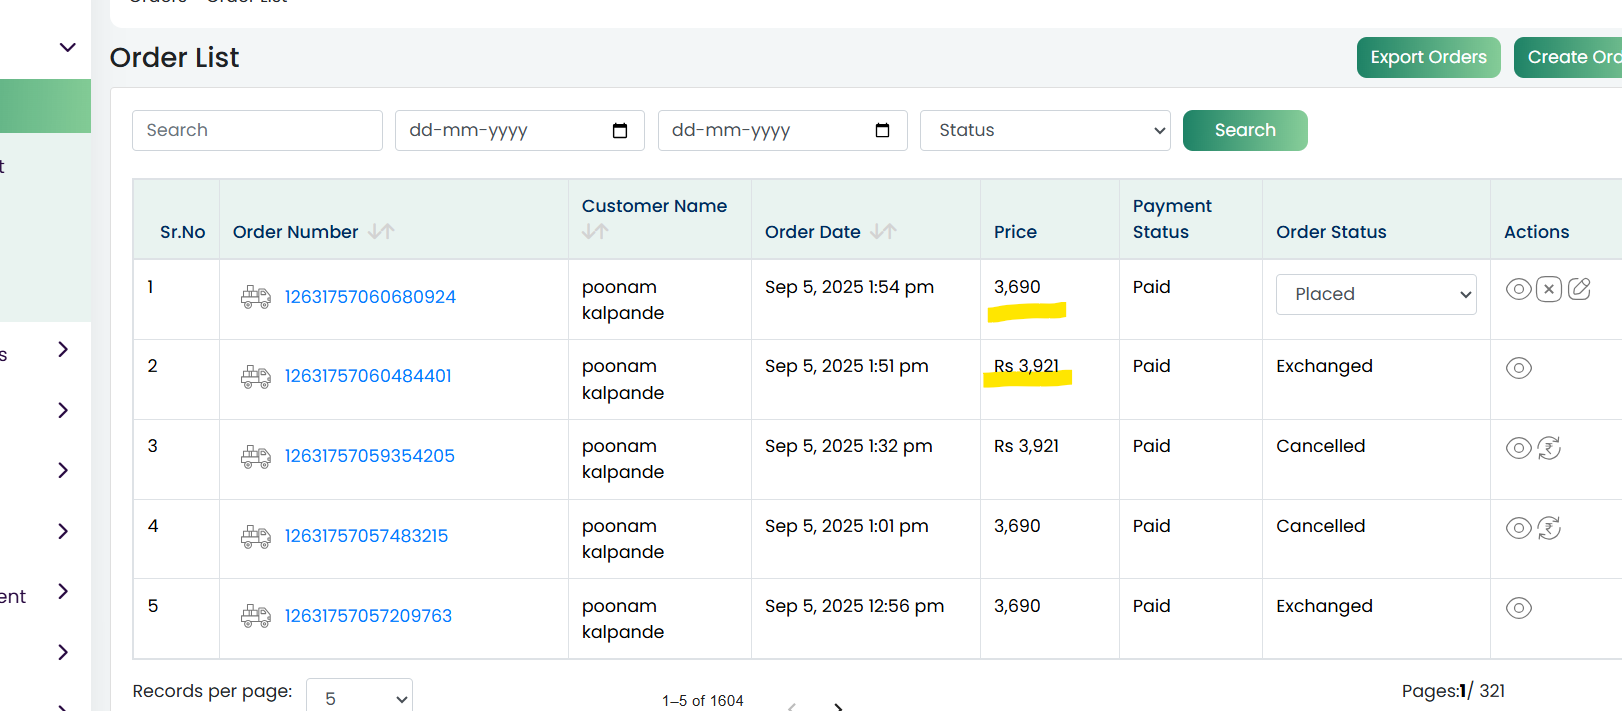Click price 'Rs 3,921' in row 3
This screenshot has width=1622, height=711.
[x=1026, y=446]
